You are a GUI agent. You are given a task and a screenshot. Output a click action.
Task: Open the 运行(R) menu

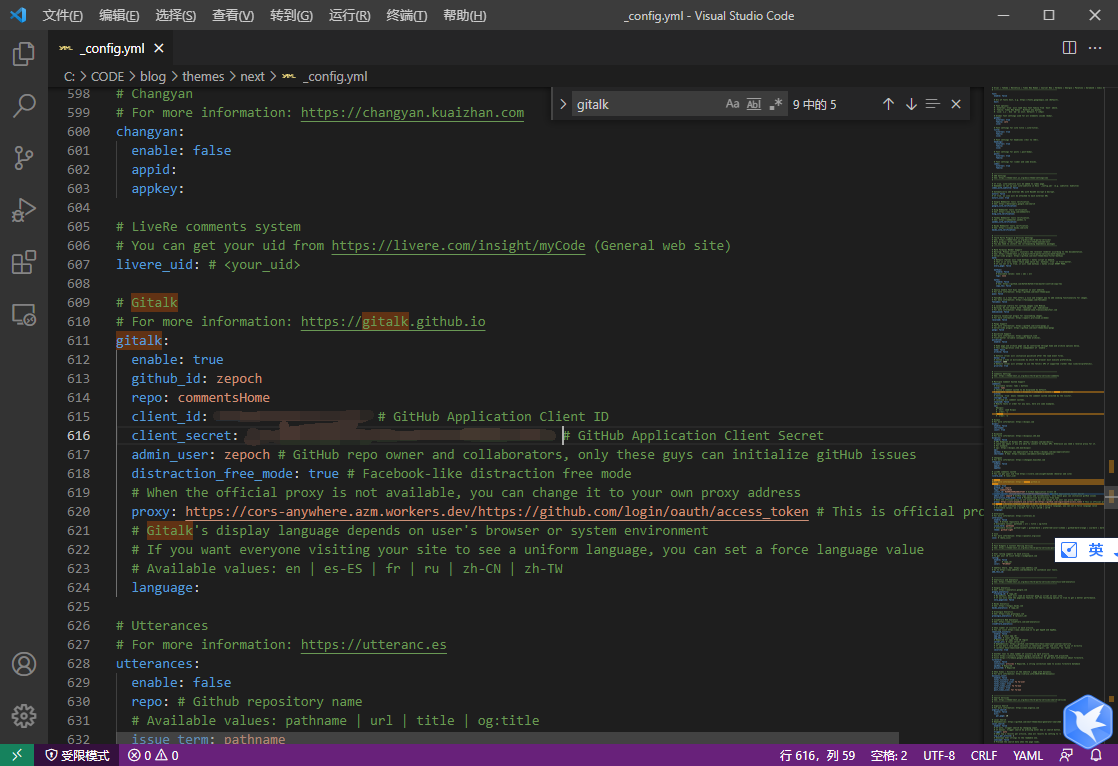pos(349,16)
